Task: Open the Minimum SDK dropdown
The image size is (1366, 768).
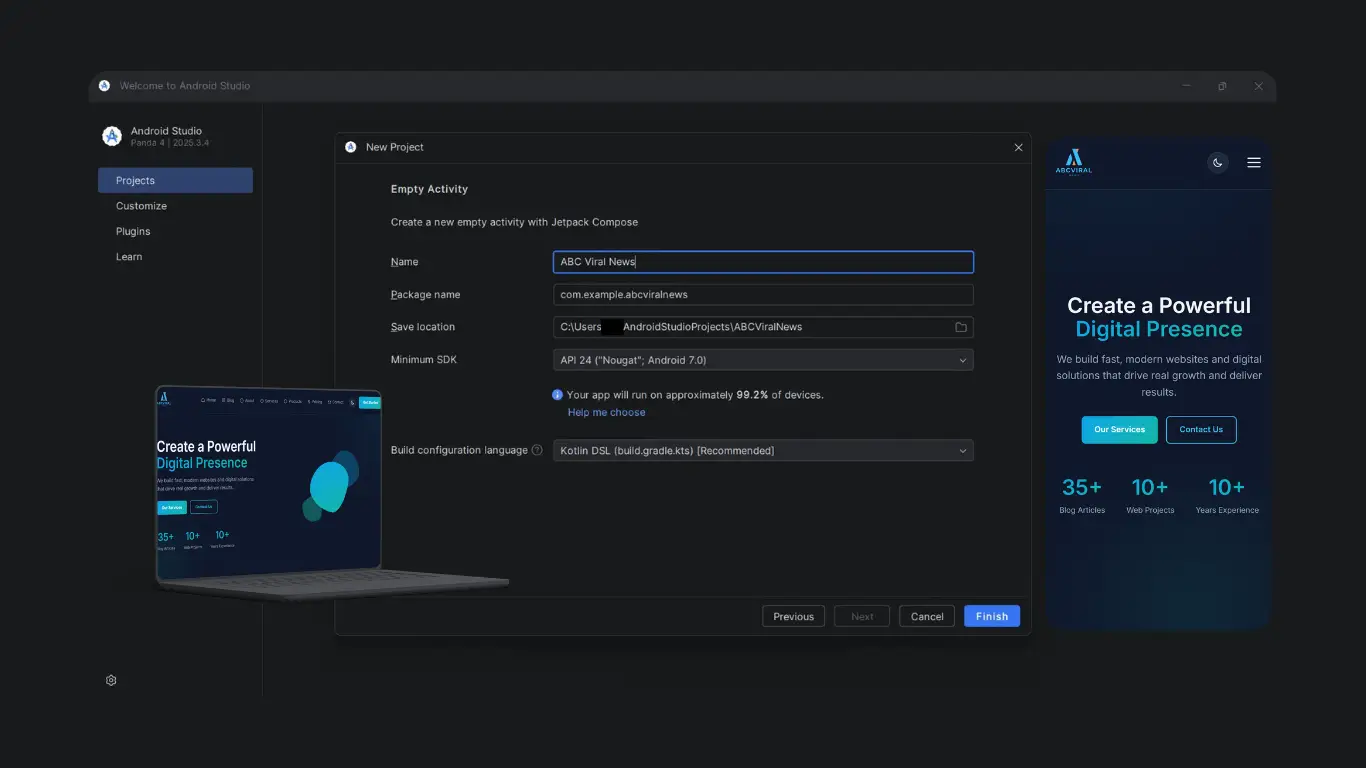Action: [763, 360]
